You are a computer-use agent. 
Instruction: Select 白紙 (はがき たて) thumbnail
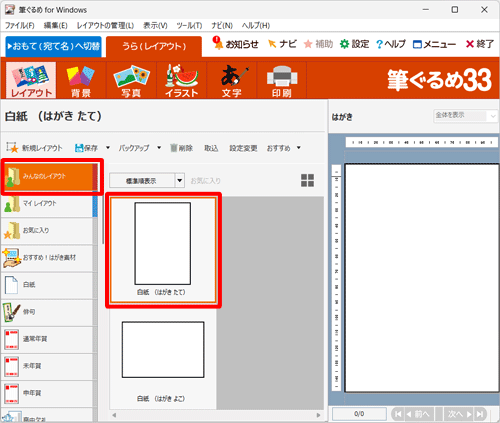tap(163, 250)
